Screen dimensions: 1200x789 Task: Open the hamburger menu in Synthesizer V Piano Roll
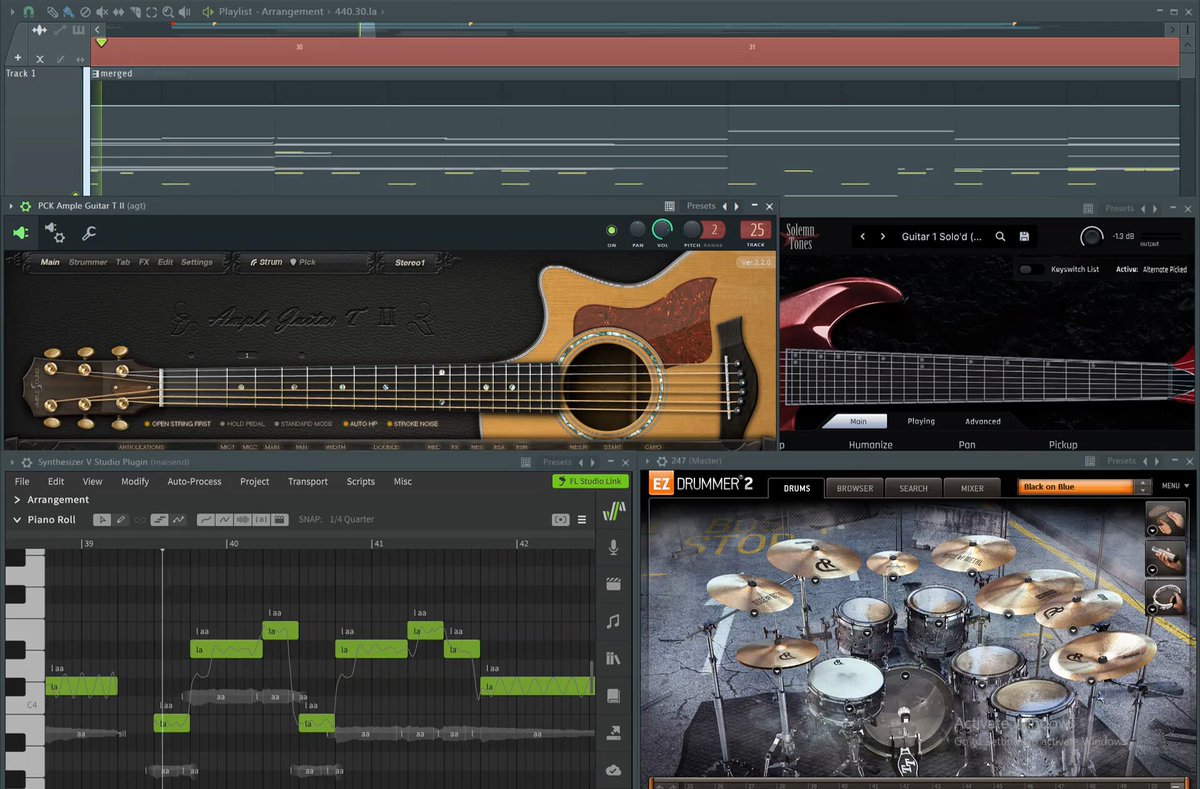[x=582, y=520]
